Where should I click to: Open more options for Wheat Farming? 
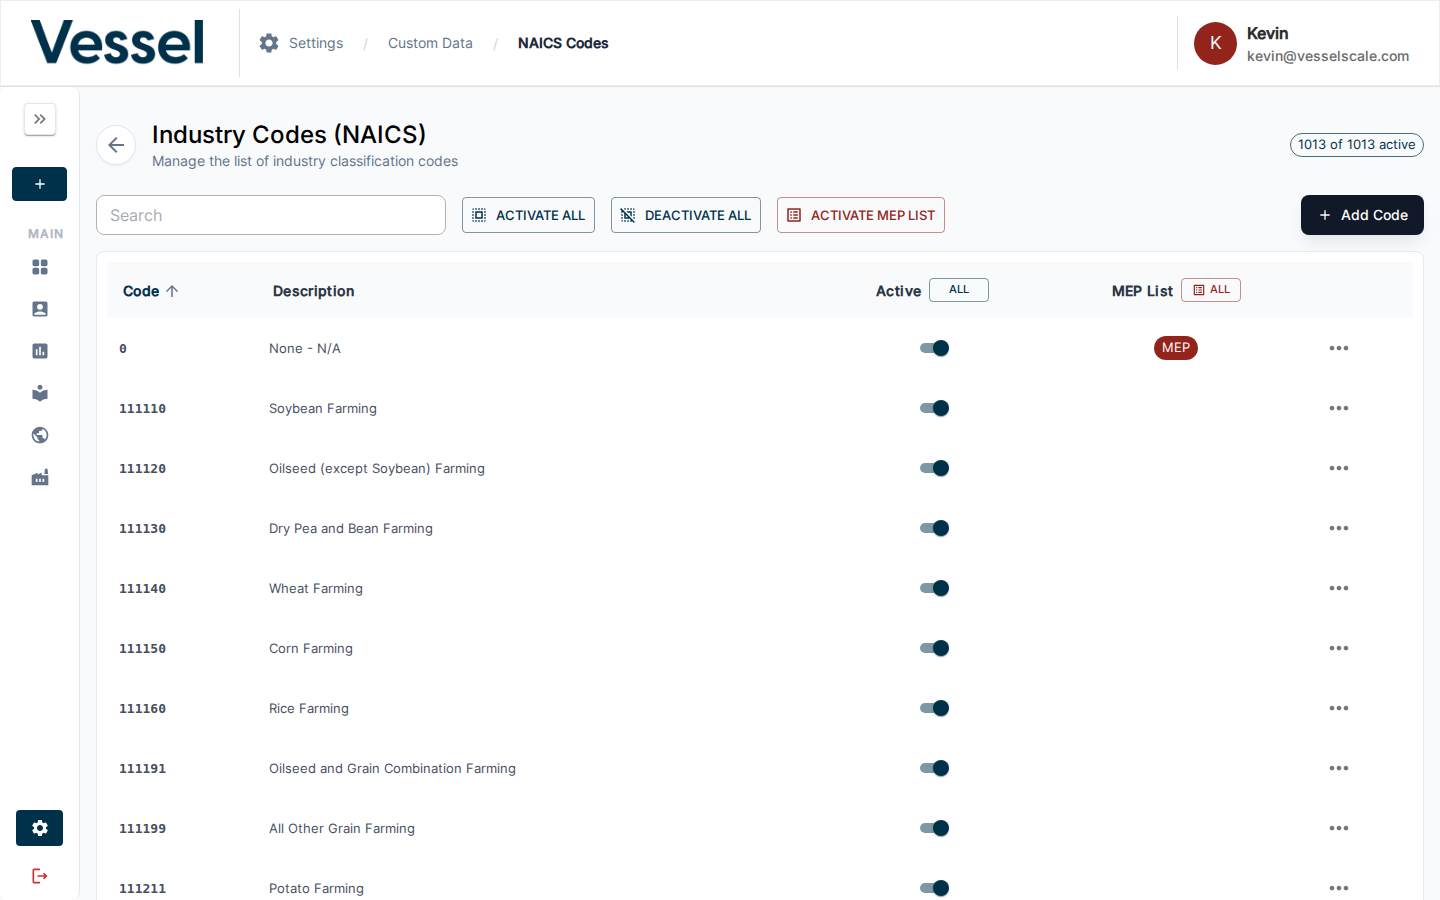coord(1339,588)
